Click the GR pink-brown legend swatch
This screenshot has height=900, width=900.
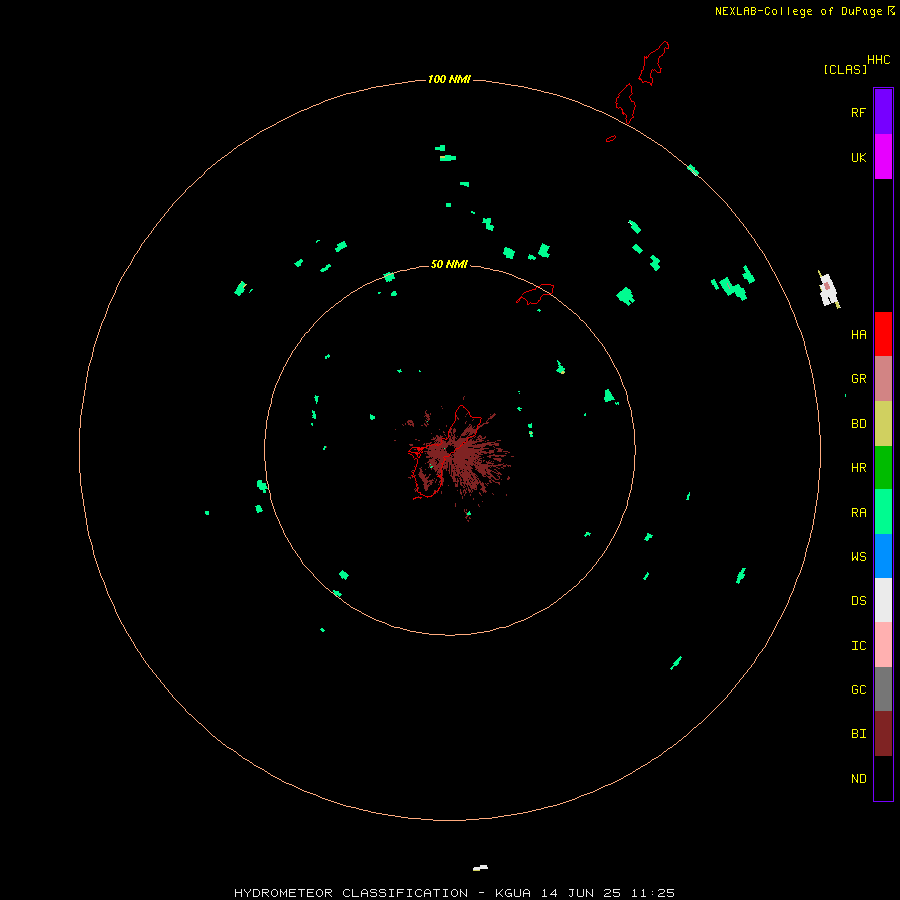click(x=883, y=379)
